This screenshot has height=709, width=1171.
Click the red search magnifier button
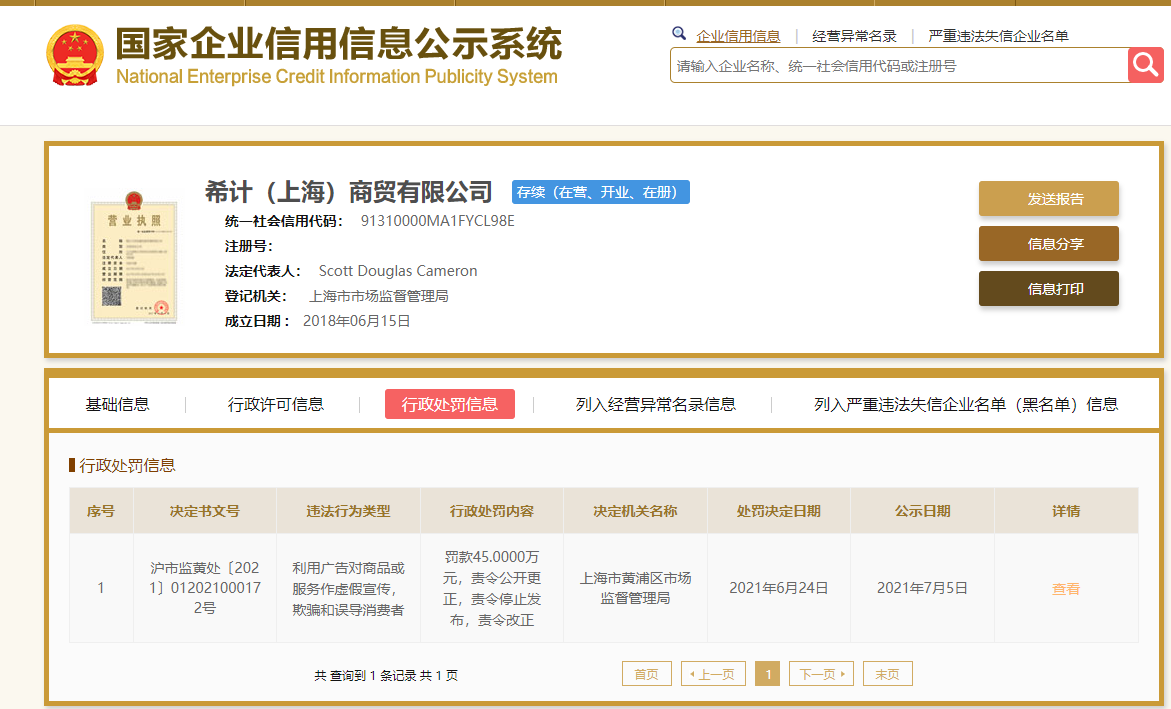pos(1146,65)
